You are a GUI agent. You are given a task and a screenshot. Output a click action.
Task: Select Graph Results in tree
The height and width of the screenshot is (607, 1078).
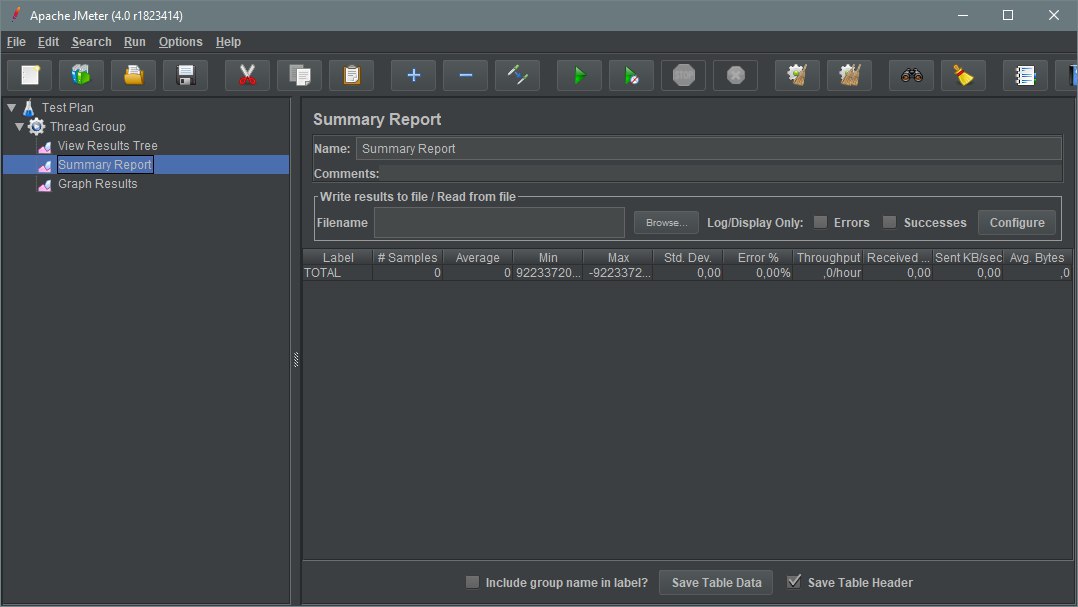(x=98, y=184)
